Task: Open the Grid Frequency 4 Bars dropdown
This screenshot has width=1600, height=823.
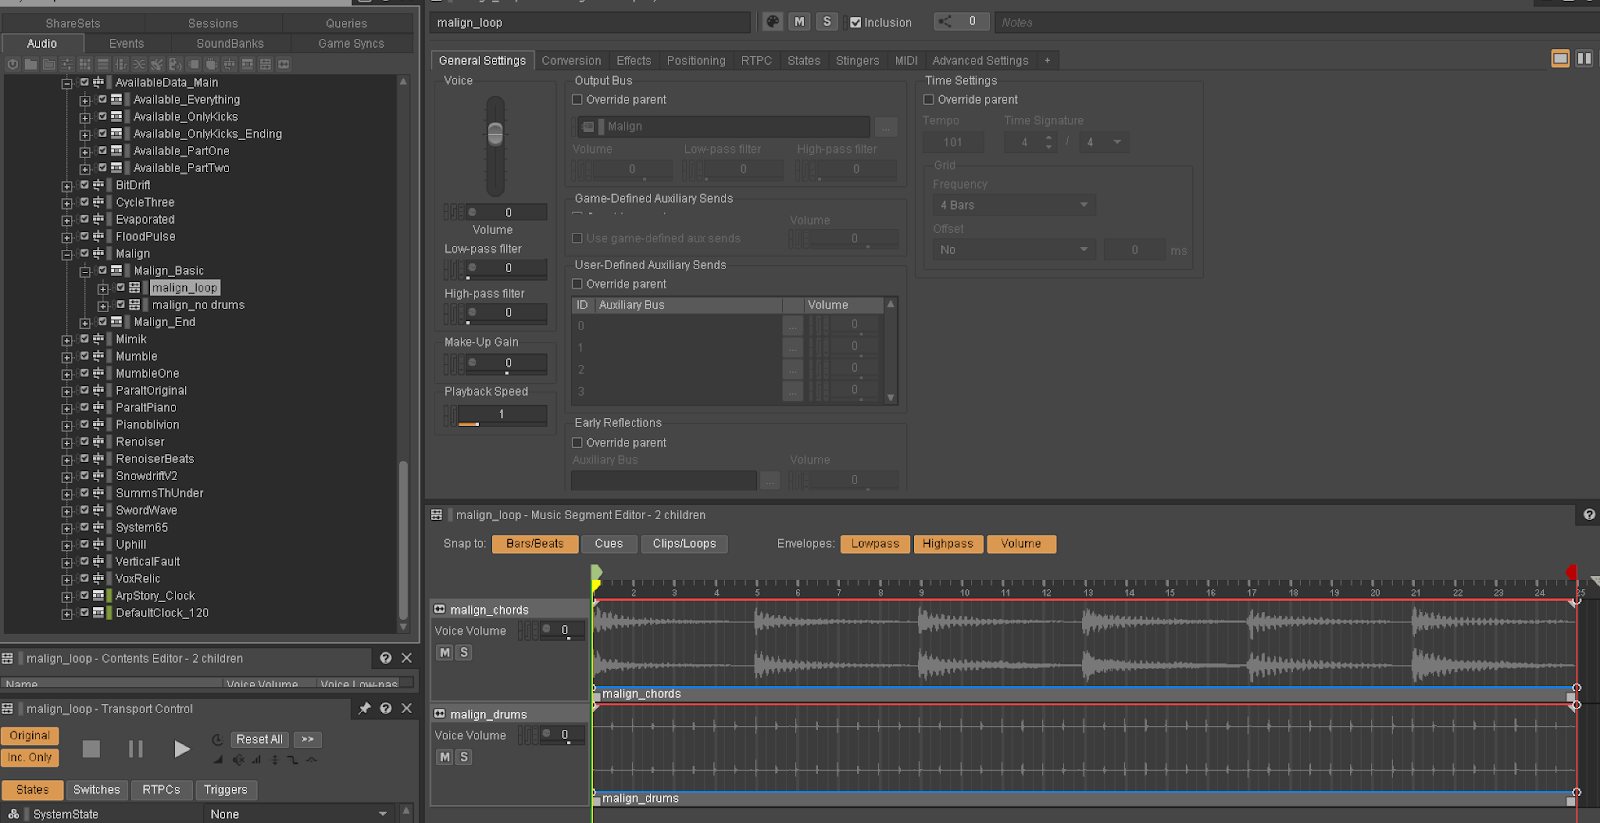Action: (1014, 205)
